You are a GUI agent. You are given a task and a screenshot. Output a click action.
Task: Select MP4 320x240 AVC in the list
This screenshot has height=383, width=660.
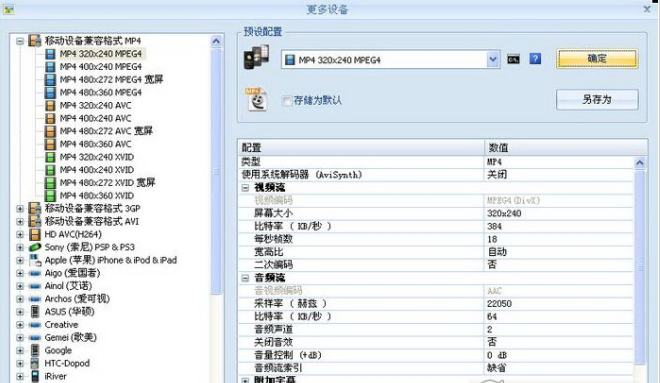click(95, 105)
